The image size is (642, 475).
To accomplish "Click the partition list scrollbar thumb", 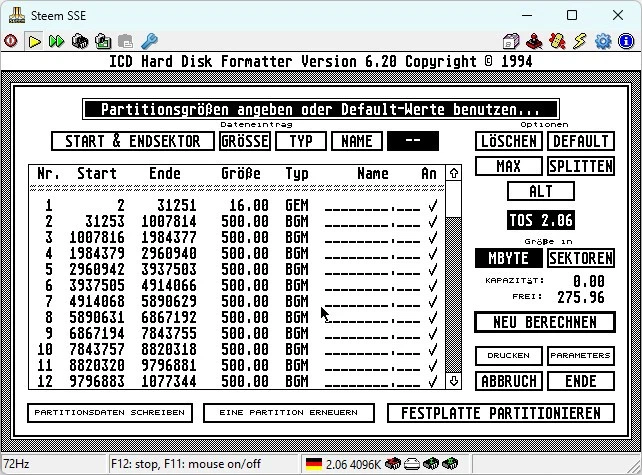I will coord(453,199).
